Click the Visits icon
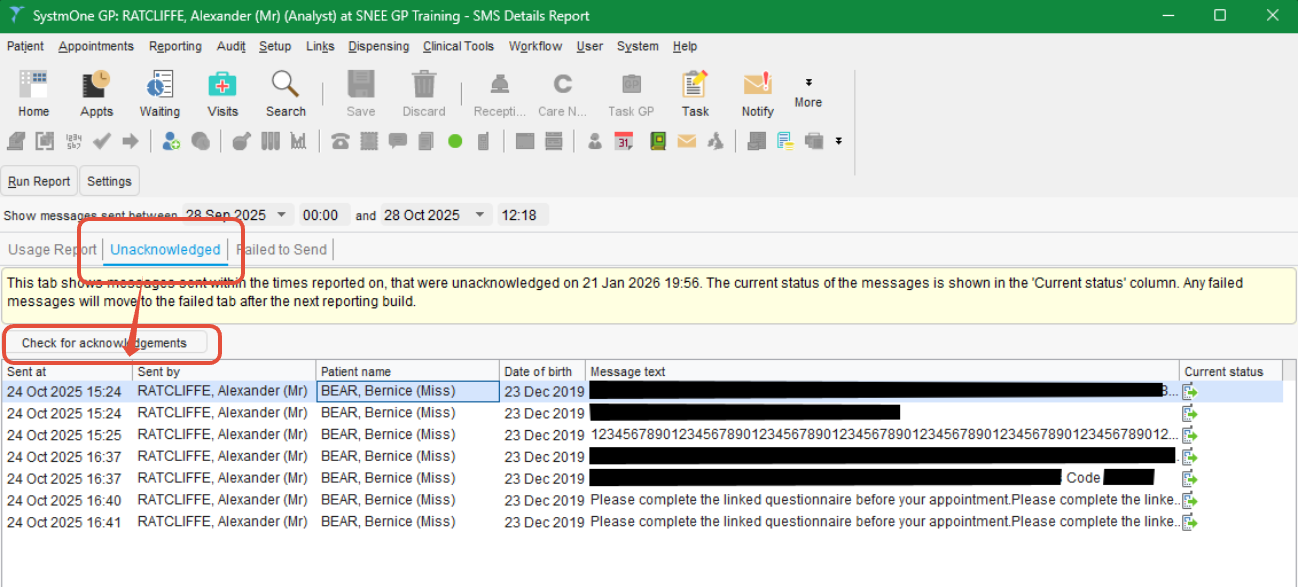 click(x=222, y=92)
